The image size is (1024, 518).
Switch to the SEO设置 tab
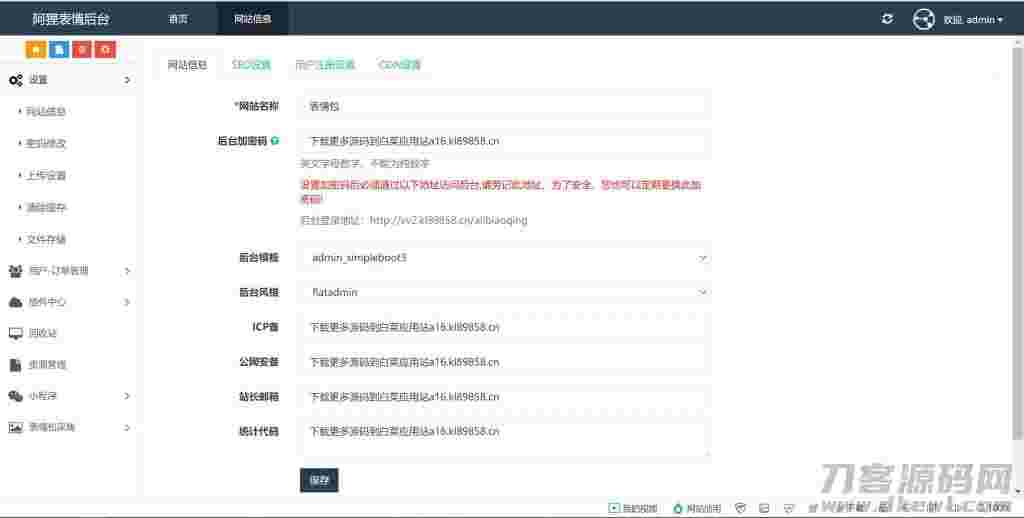(251, 65)
